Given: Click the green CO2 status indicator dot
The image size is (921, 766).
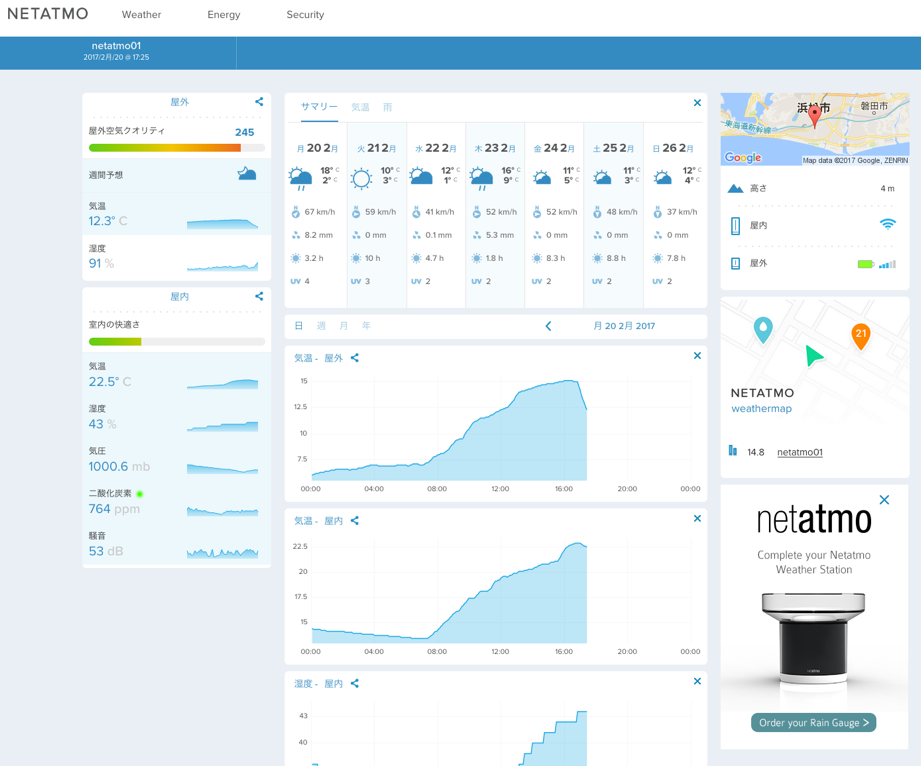Looking at the screenshot, I should point(140,493).
